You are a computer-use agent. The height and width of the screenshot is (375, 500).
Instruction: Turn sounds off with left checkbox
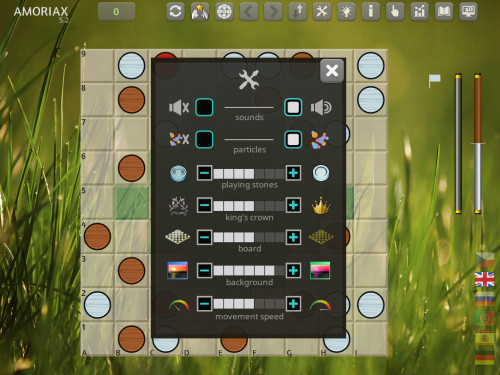(x=204, y=107)
